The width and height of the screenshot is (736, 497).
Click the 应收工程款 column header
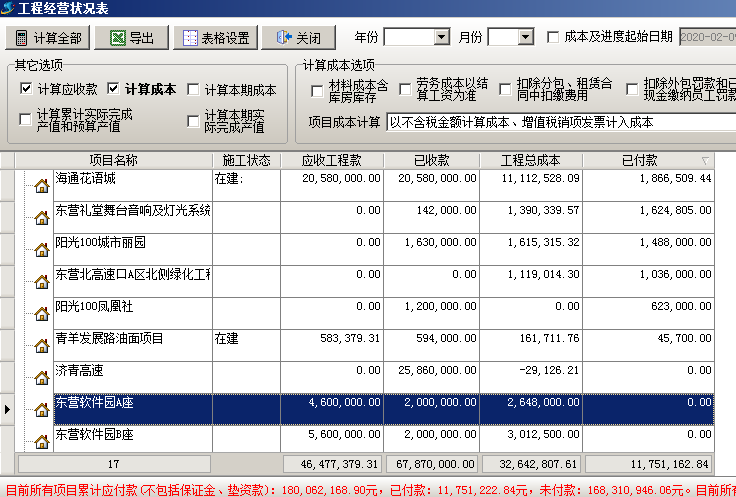[x=338, y=160]
